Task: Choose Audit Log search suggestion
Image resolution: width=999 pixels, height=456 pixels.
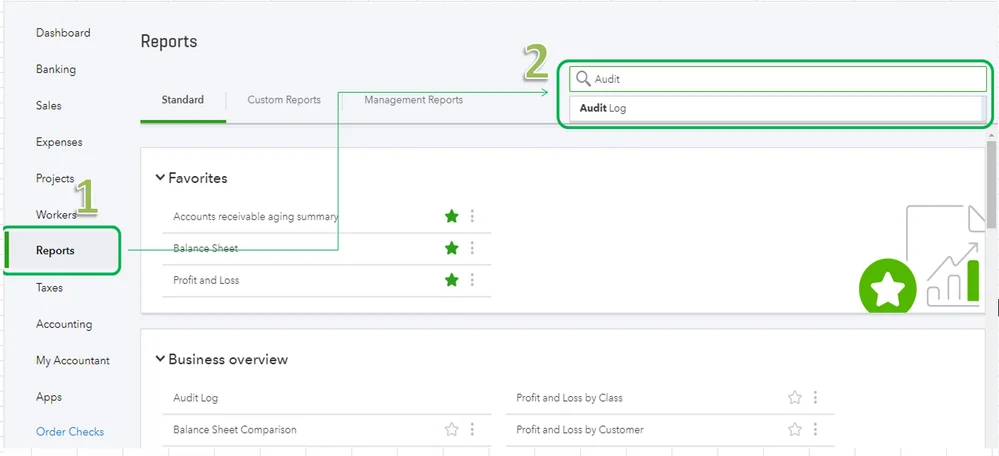Action: tap(775, 108)
